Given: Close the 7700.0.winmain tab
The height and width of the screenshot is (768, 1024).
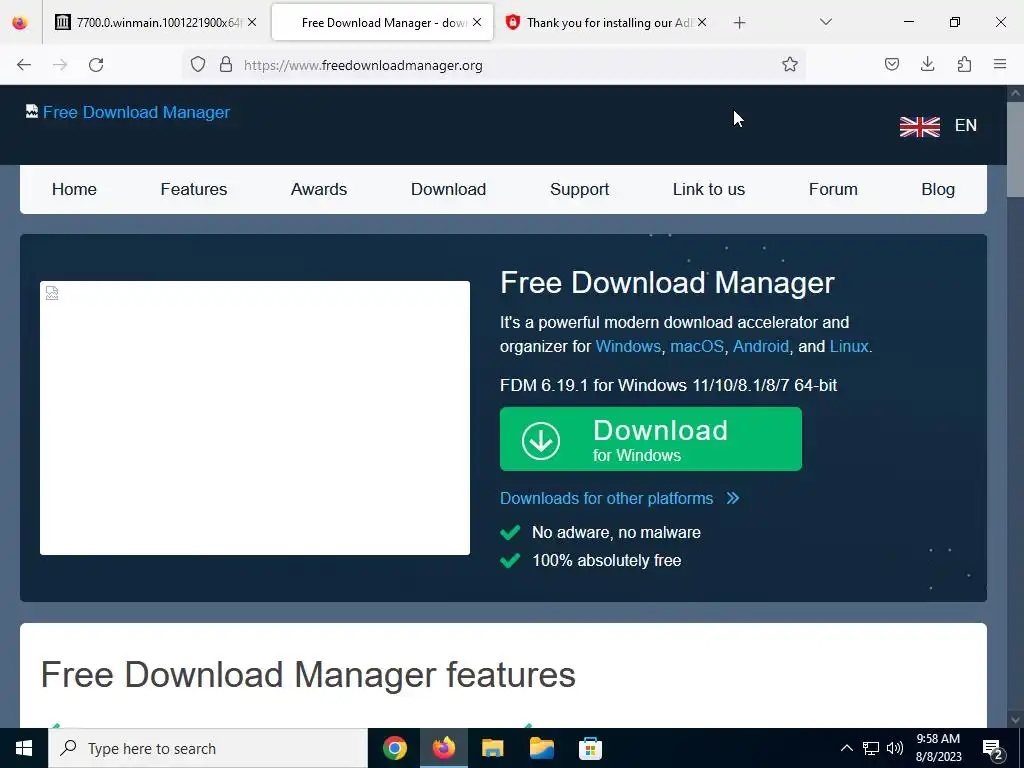Looking at the screenshot, I should pyautogui.click(x=252, y=22).
